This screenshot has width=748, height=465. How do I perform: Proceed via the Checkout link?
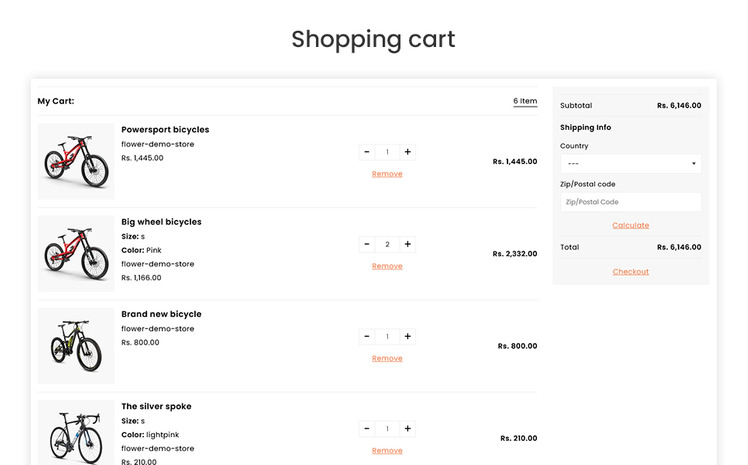pyautogui.click(x=631, y=271)
